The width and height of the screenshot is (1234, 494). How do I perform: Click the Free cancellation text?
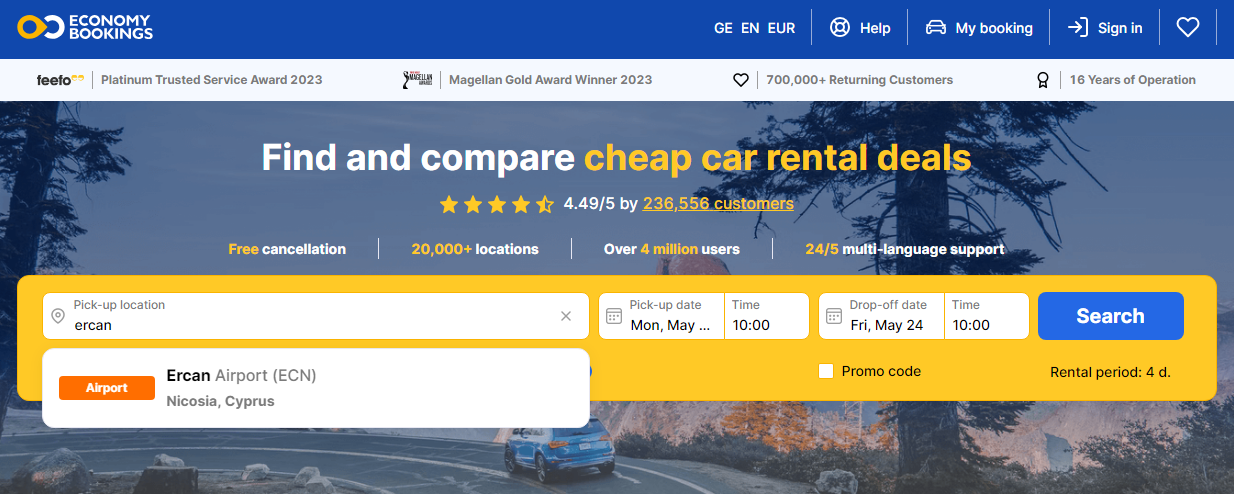(287, 249)
